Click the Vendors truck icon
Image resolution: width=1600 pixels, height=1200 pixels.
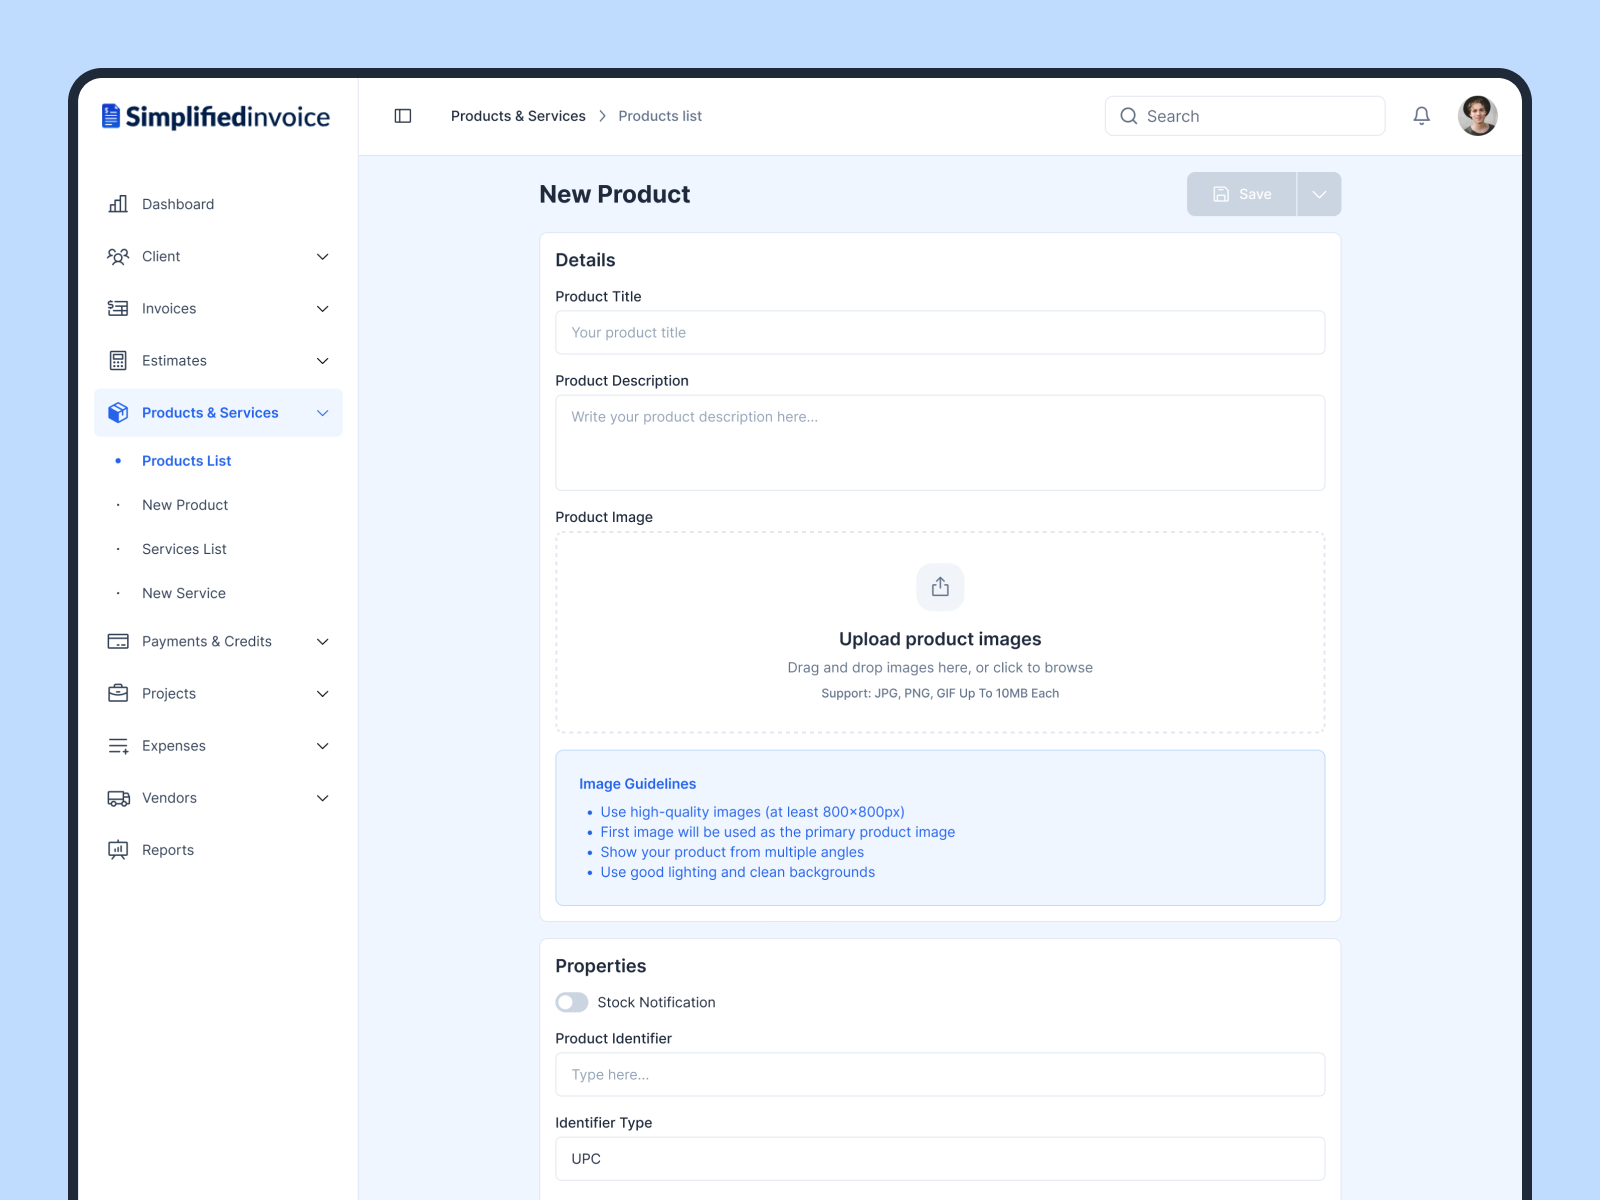coord(118,798)
